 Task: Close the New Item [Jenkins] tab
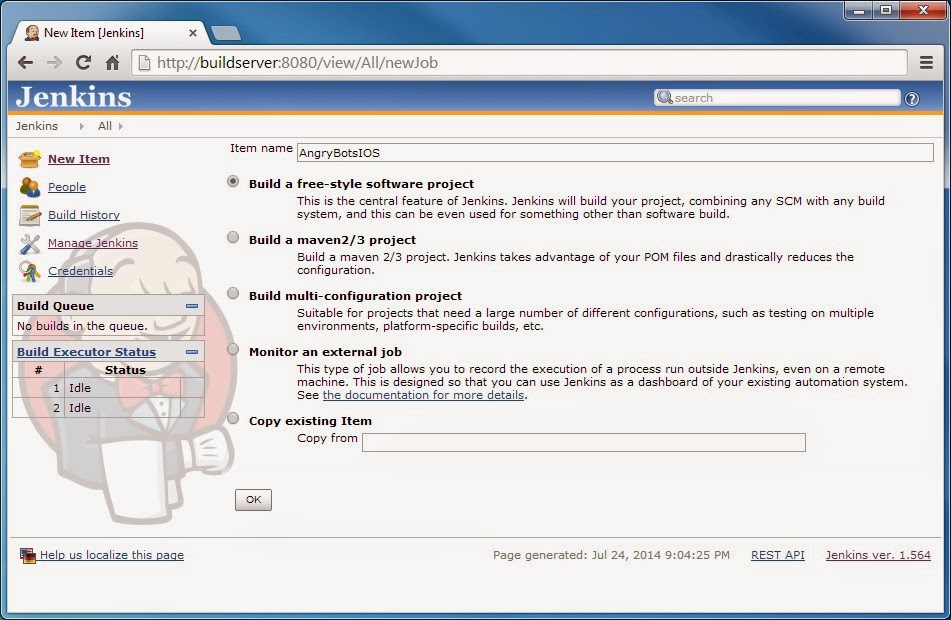click(x=193, y=33)
